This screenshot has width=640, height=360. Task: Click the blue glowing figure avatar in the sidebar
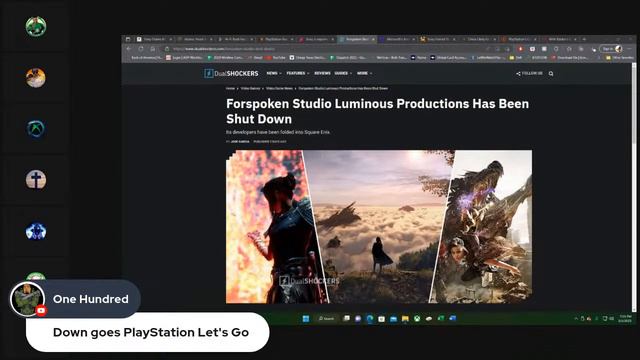coord(36,231)
